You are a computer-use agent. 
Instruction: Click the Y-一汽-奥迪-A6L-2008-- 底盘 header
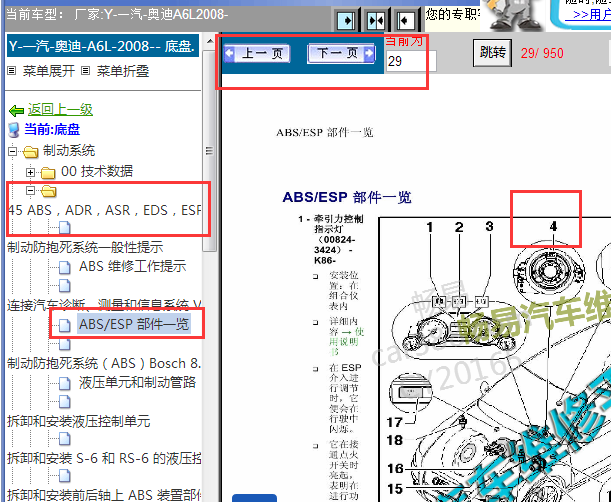tap(103, 46)
